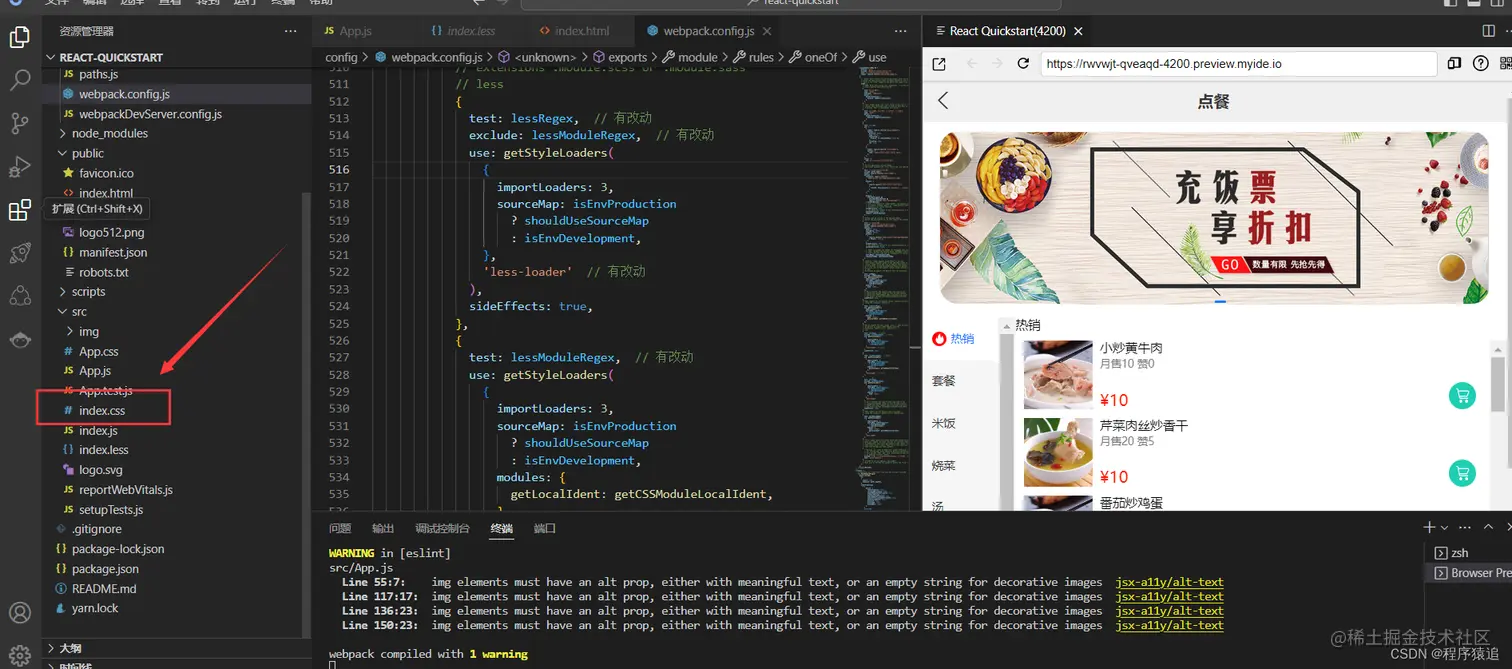Viewport: 1512px width, 669px height.
Task: Select the 烧菜 category in menu
Action: [x=961, y=466]
